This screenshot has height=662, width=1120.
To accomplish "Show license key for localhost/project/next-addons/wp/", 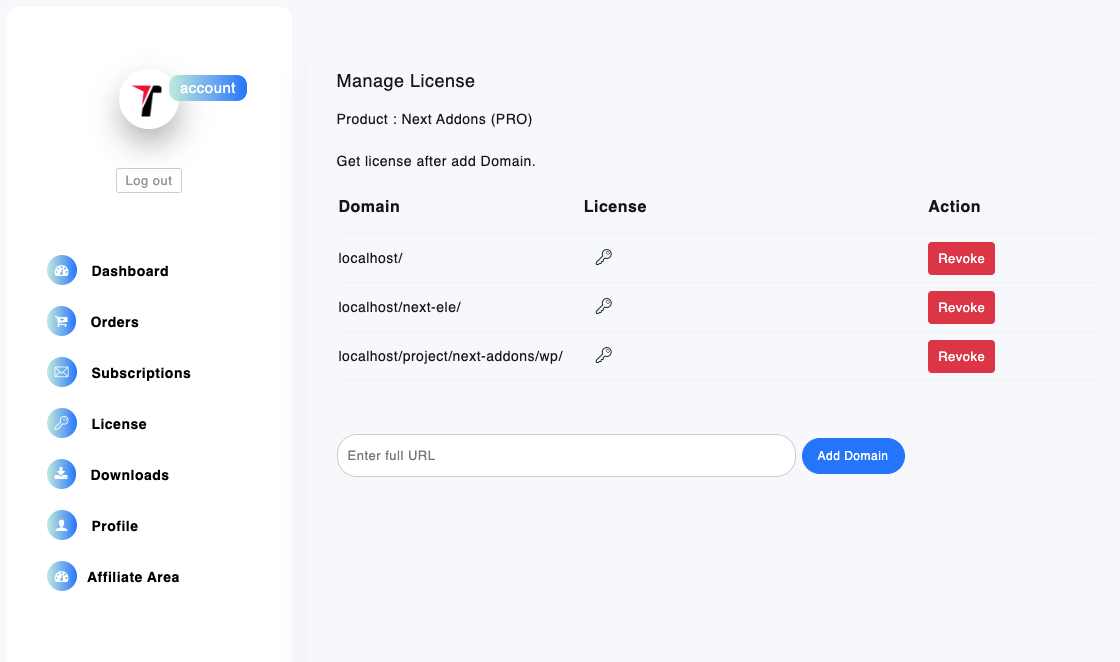I will click(x=603, y=355).
